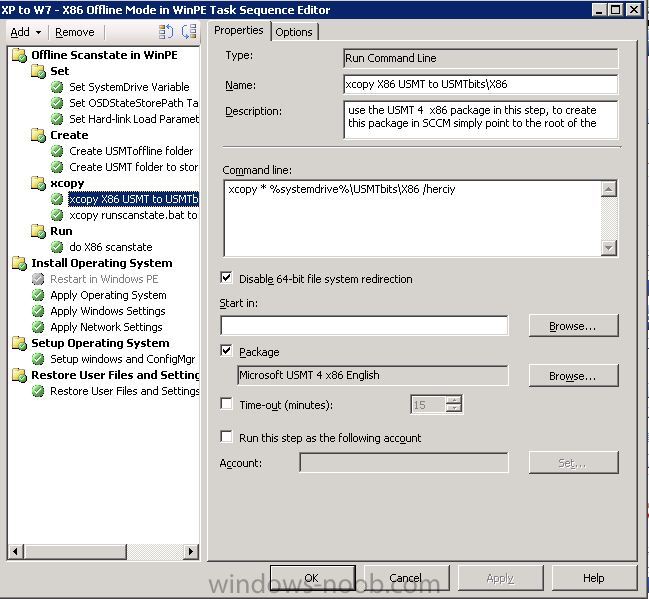Click green check icon beside Set Hard-link Load Parameter

[57, 119]
